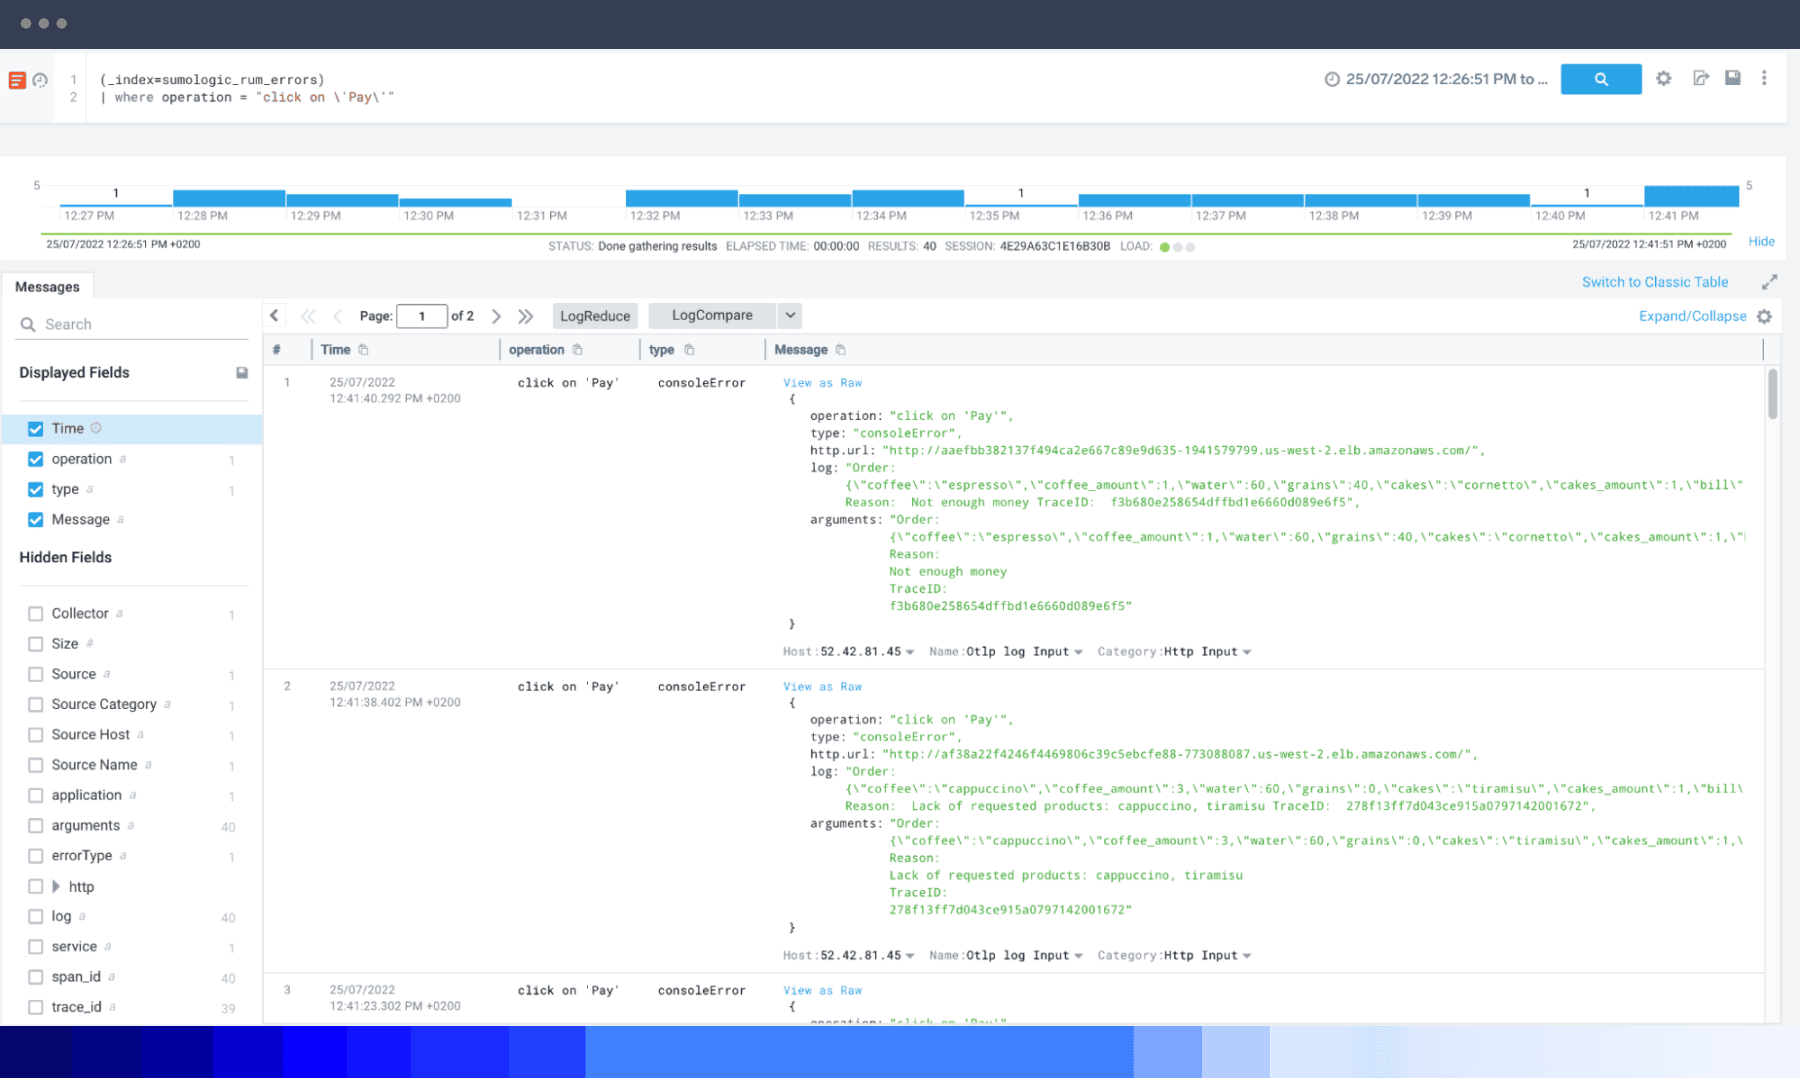Uncheck the Message displayed field

(x=36, y=520)
